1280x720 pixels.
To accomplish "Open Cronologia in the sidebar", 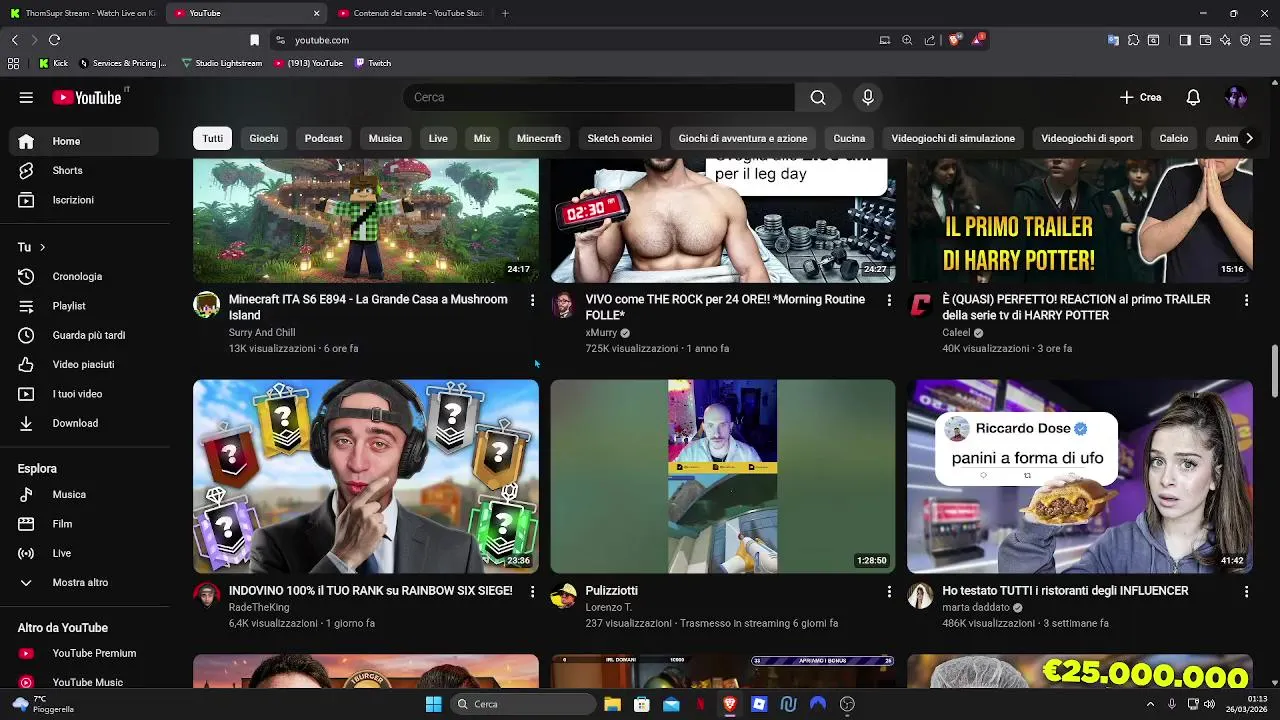I will [84, 276].
